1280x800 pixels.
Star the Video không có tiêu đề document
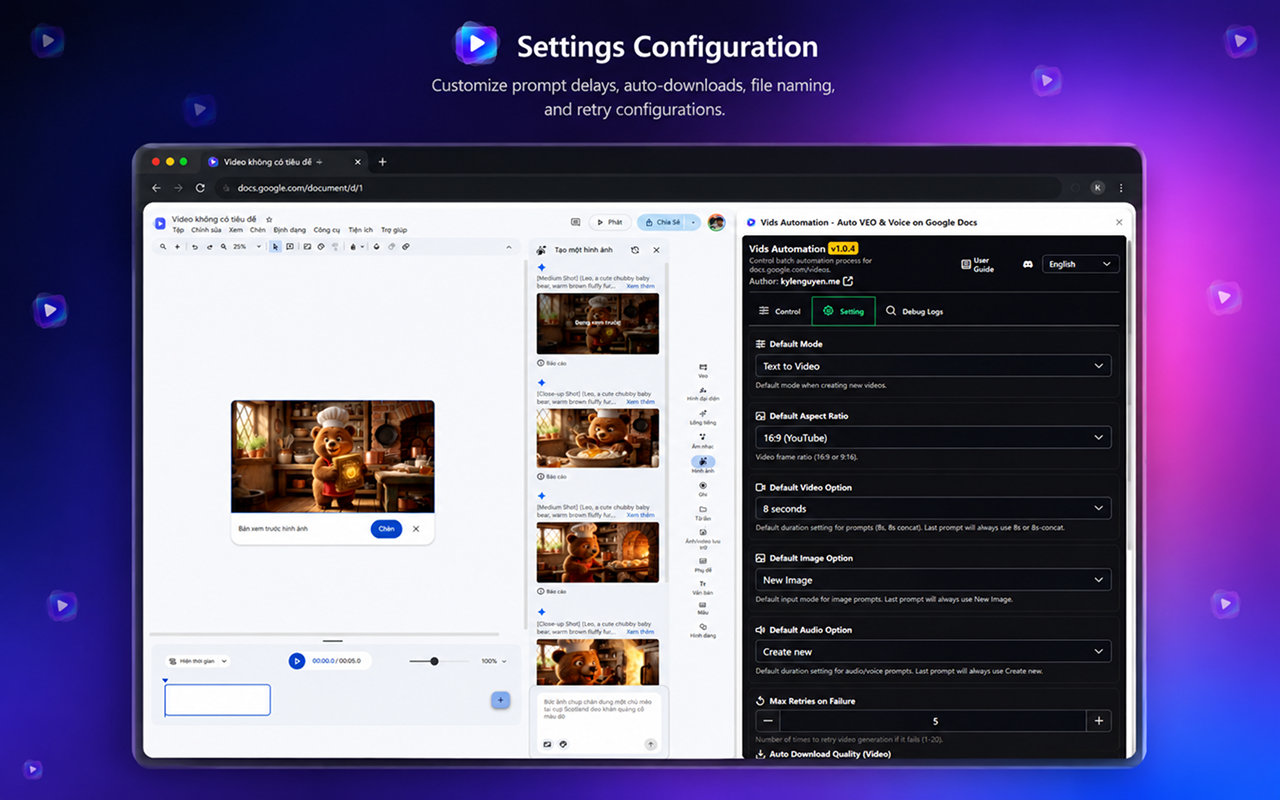click(x=269, y=219)
